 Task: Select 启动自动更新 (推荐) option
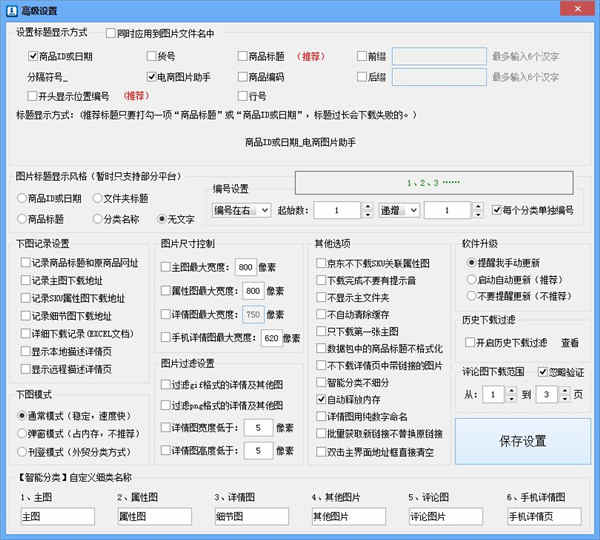point(470,279)
